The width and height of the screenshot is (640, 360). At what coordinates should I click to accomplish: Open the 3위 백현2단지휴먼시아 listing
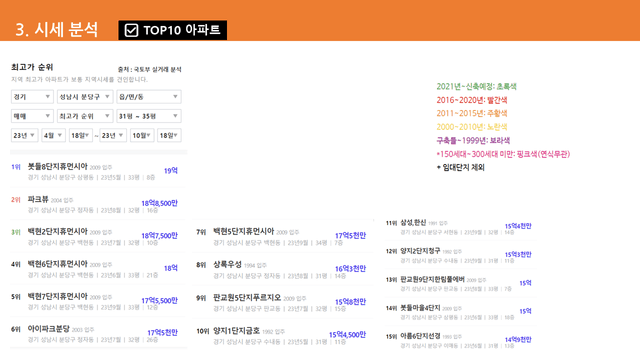(x=98, y=236)
